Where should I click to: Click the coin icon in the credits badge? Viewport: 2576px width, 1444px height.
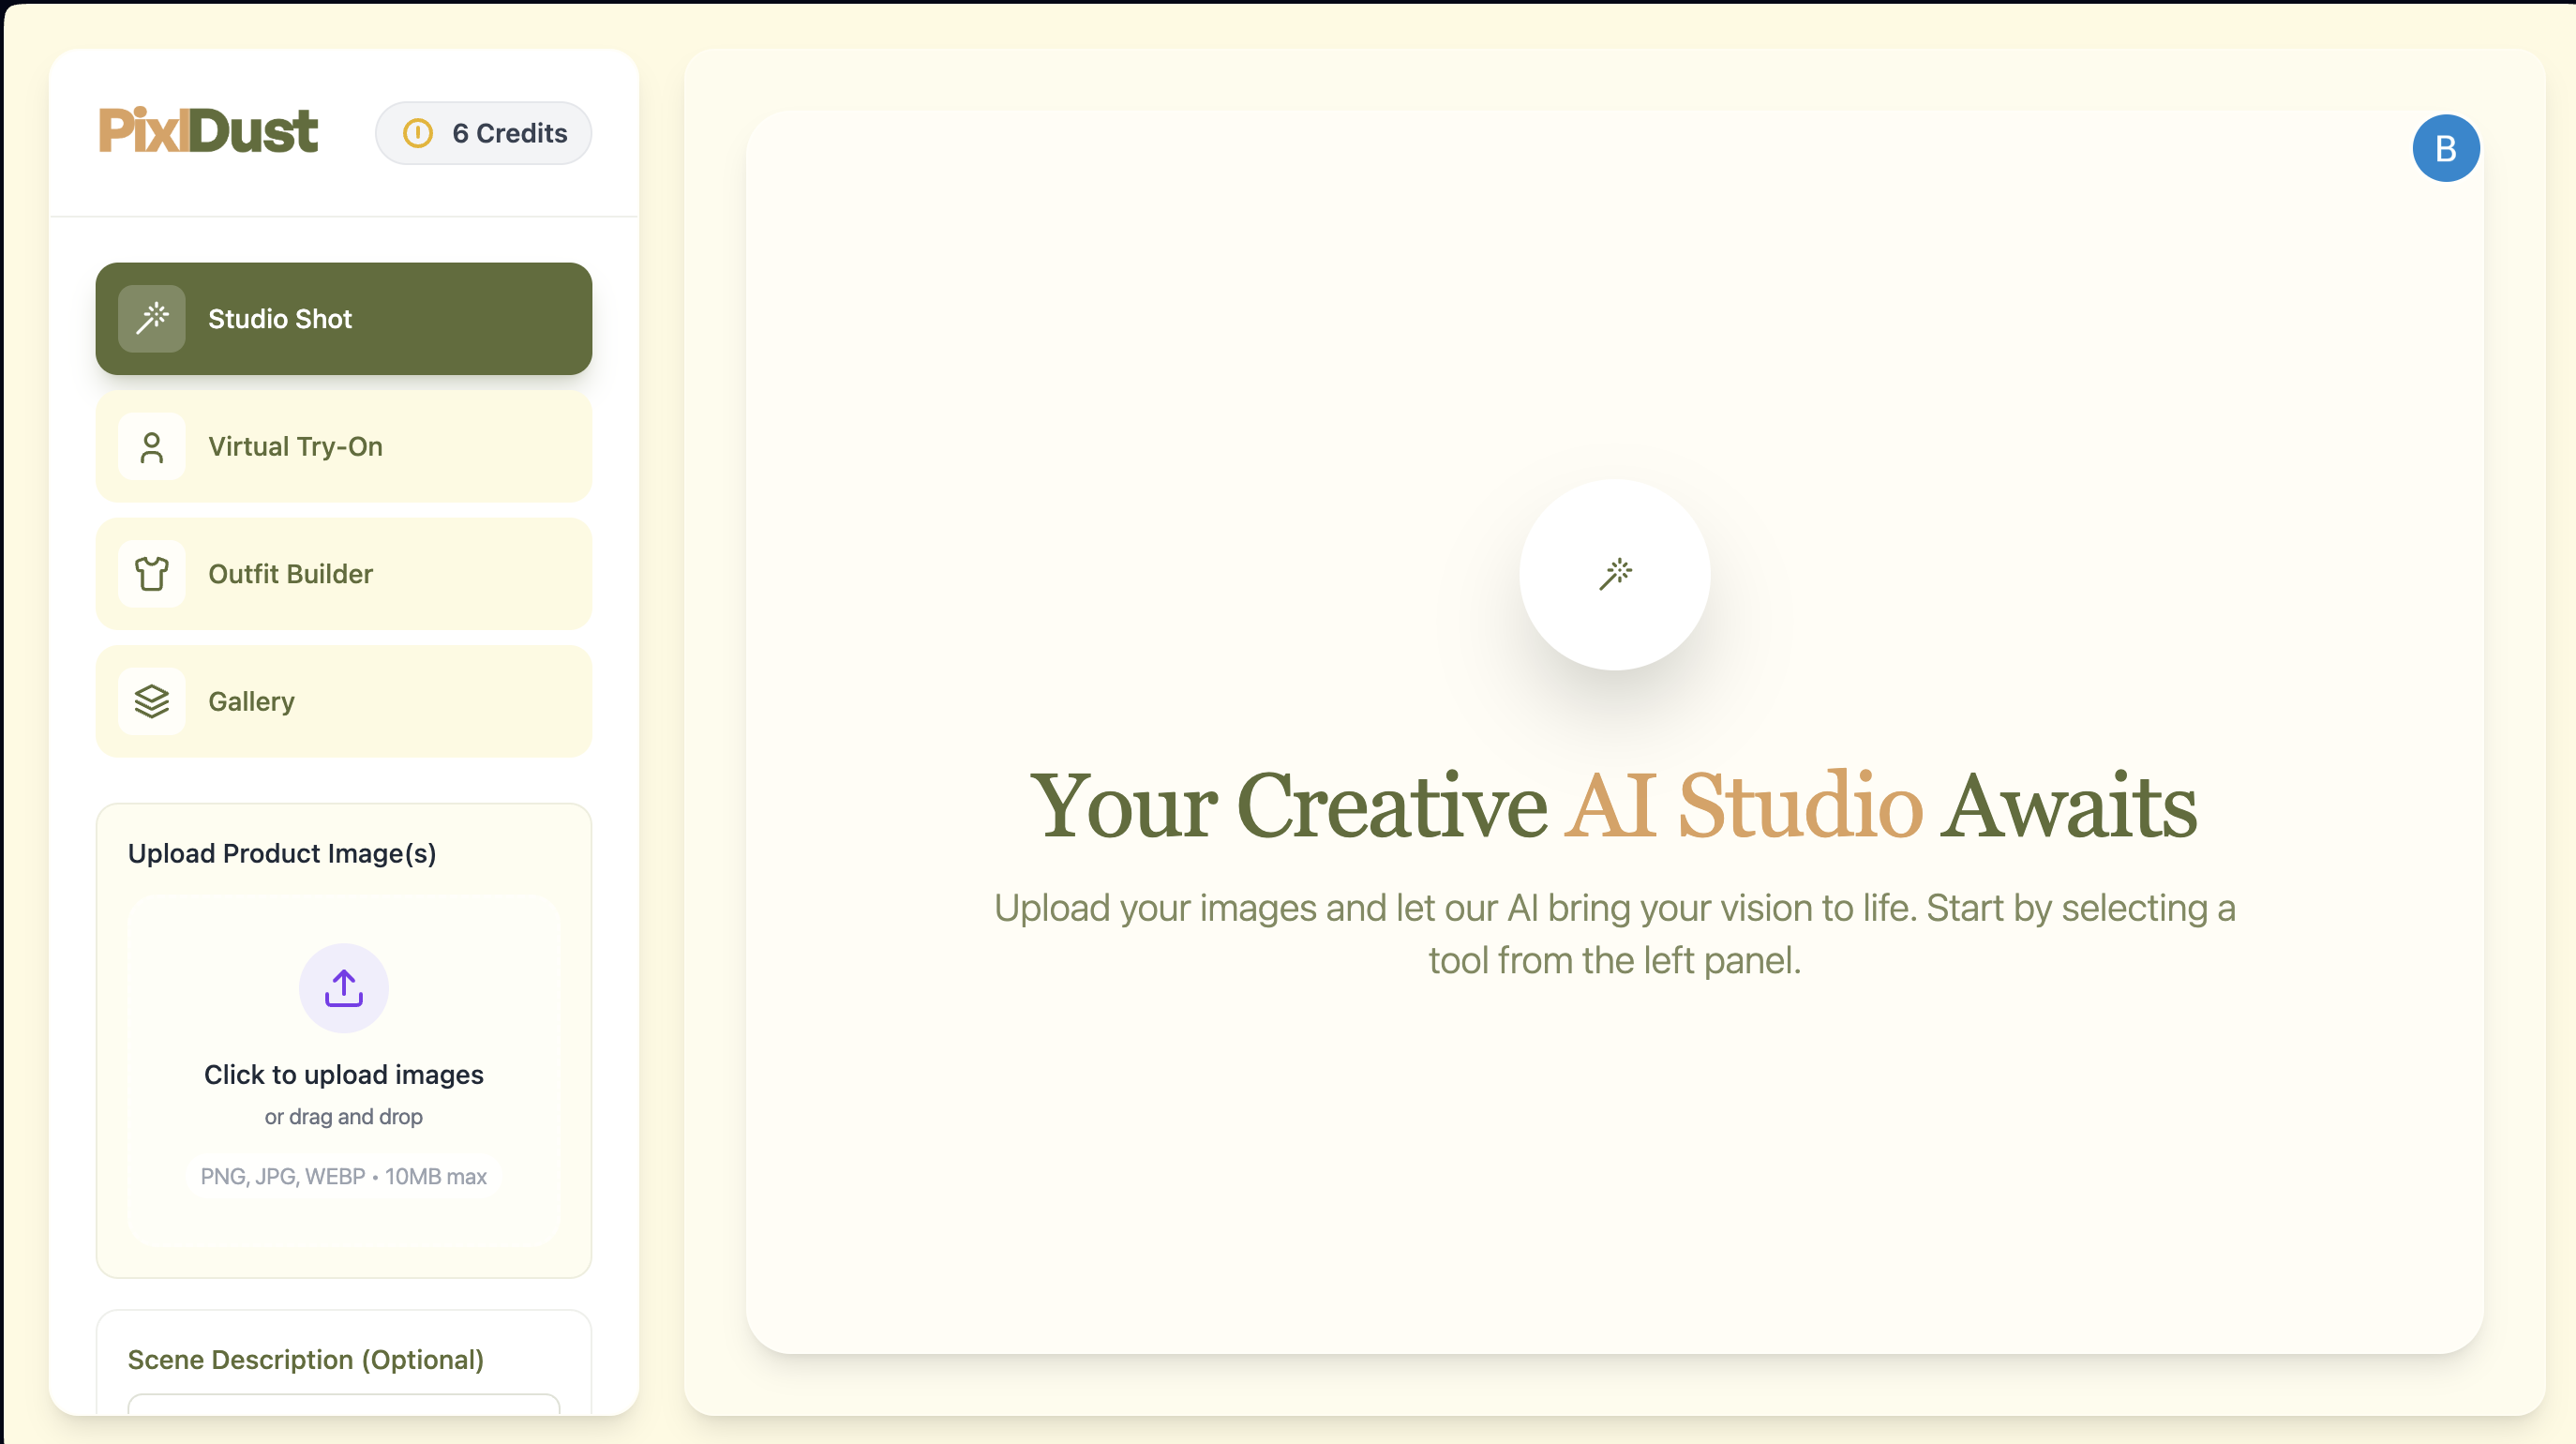(x=419, y=133)
